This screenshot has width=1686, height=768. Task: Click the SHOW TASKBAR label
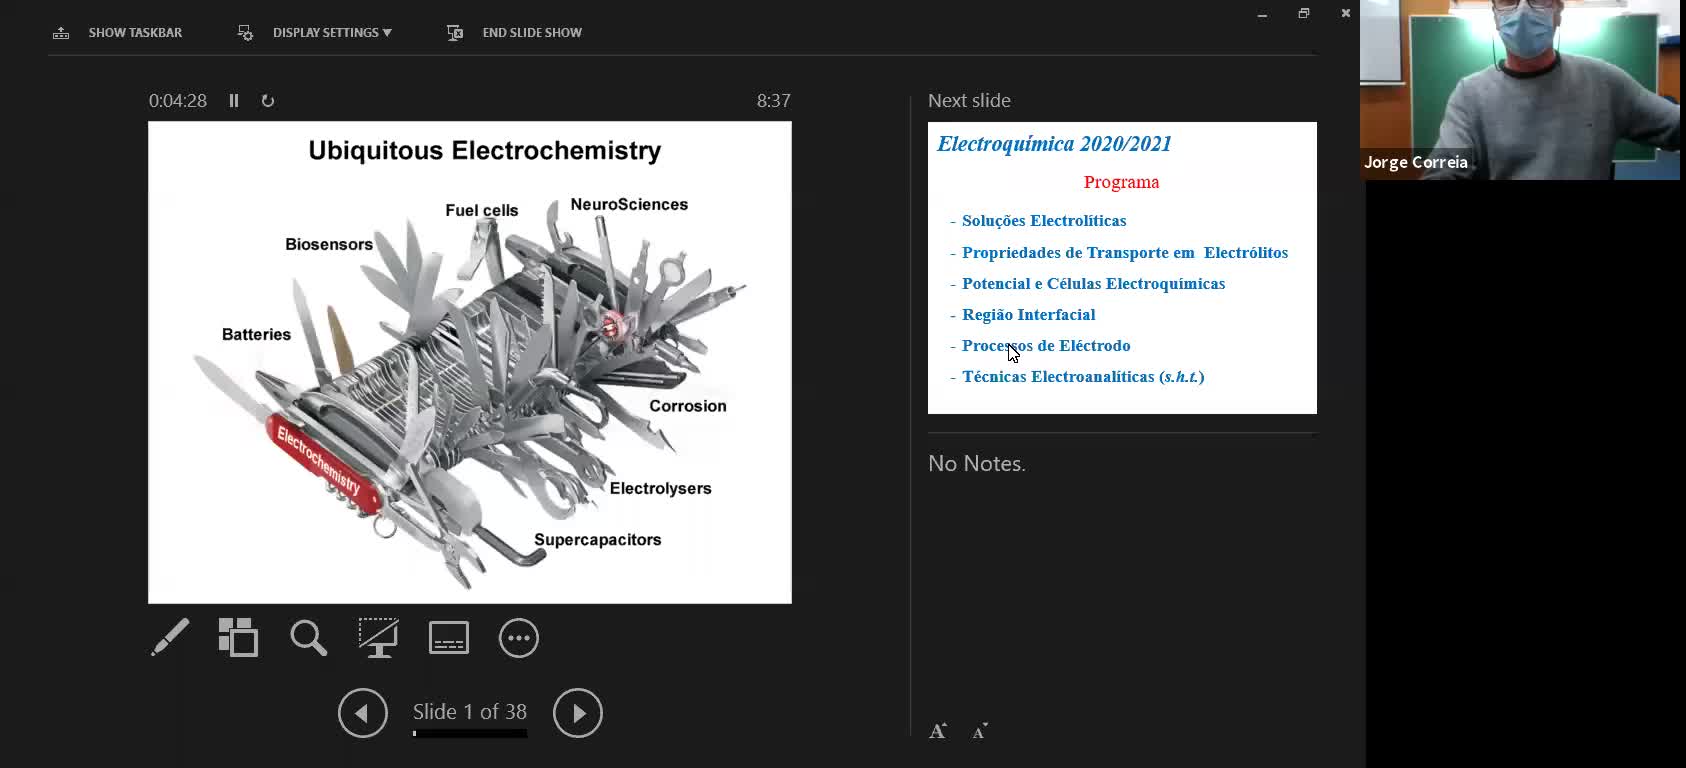click(x=135, y=33)
